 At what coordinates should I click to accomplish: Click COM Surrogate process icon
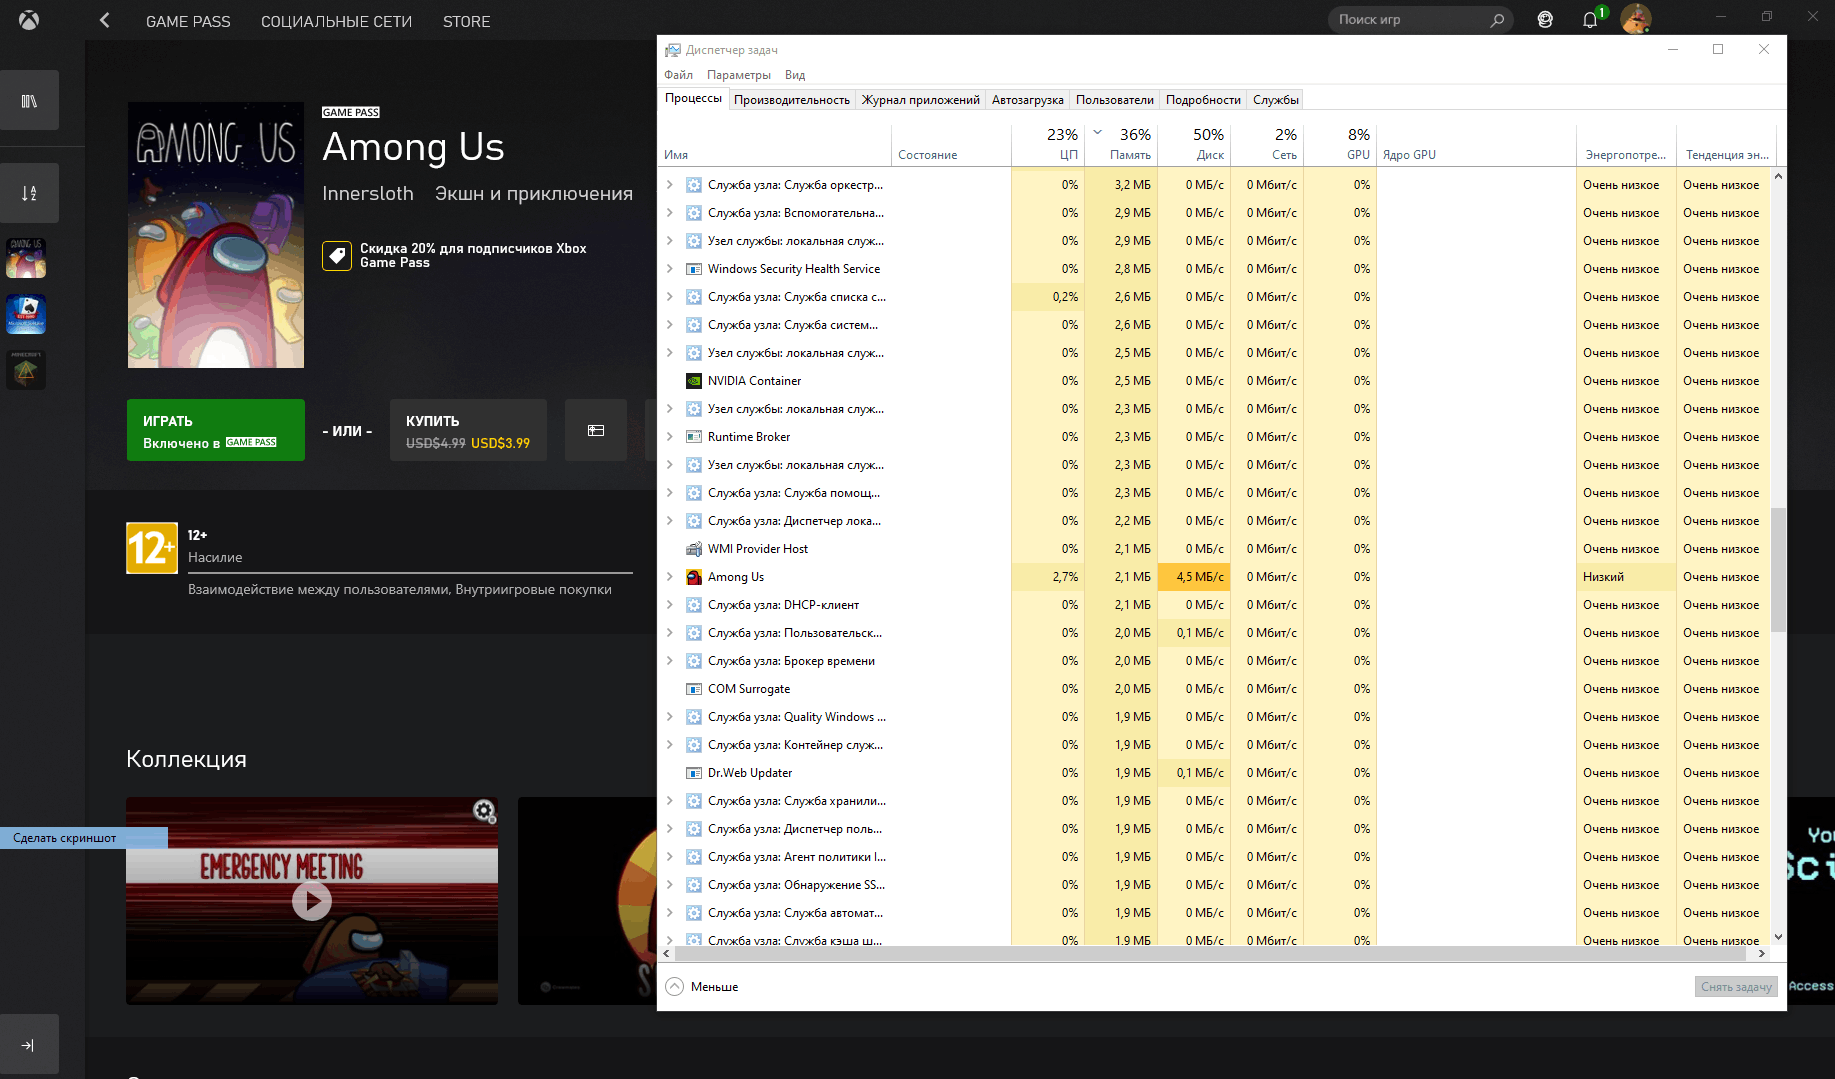(694, 689)
